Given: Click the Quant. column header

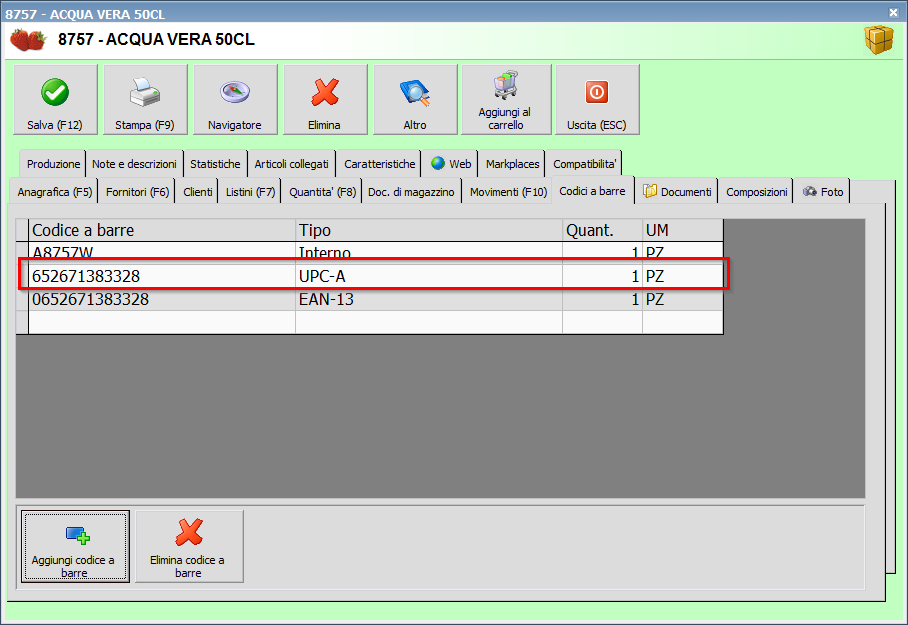Looking at the screenshot, I should point(602,231).
